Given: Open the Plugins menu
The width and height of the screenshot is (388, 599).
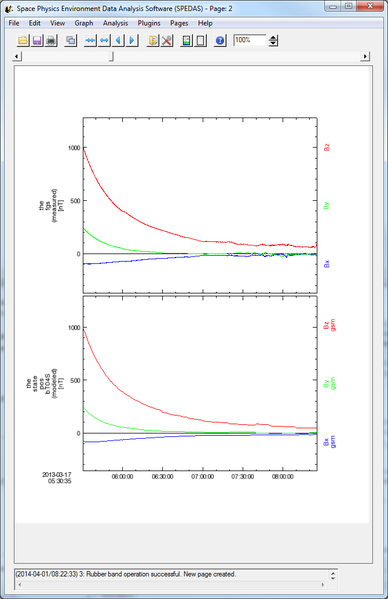Looking at the screenshot, I should pos(149,23).
